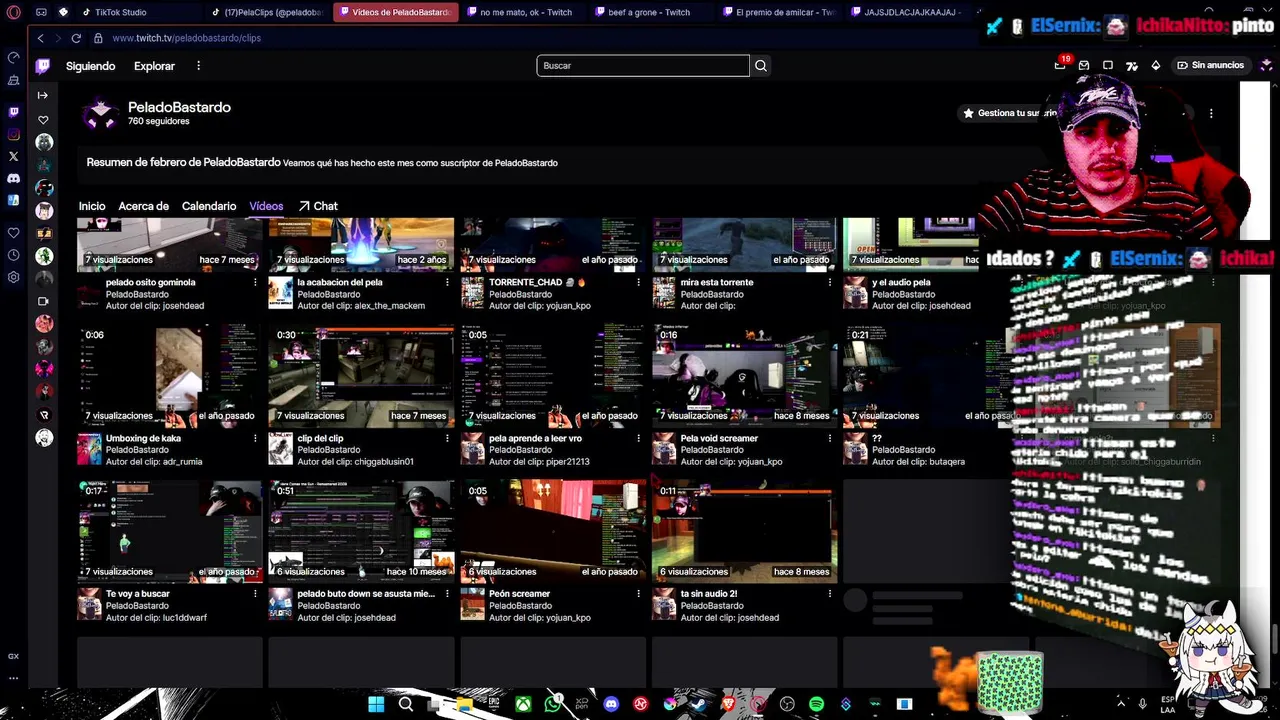The width and height of the screenshot is (1280, 720).
Task: Click the heart icon in Twitch sidebar
Action: pyautogui.click(x=42, y=119)
